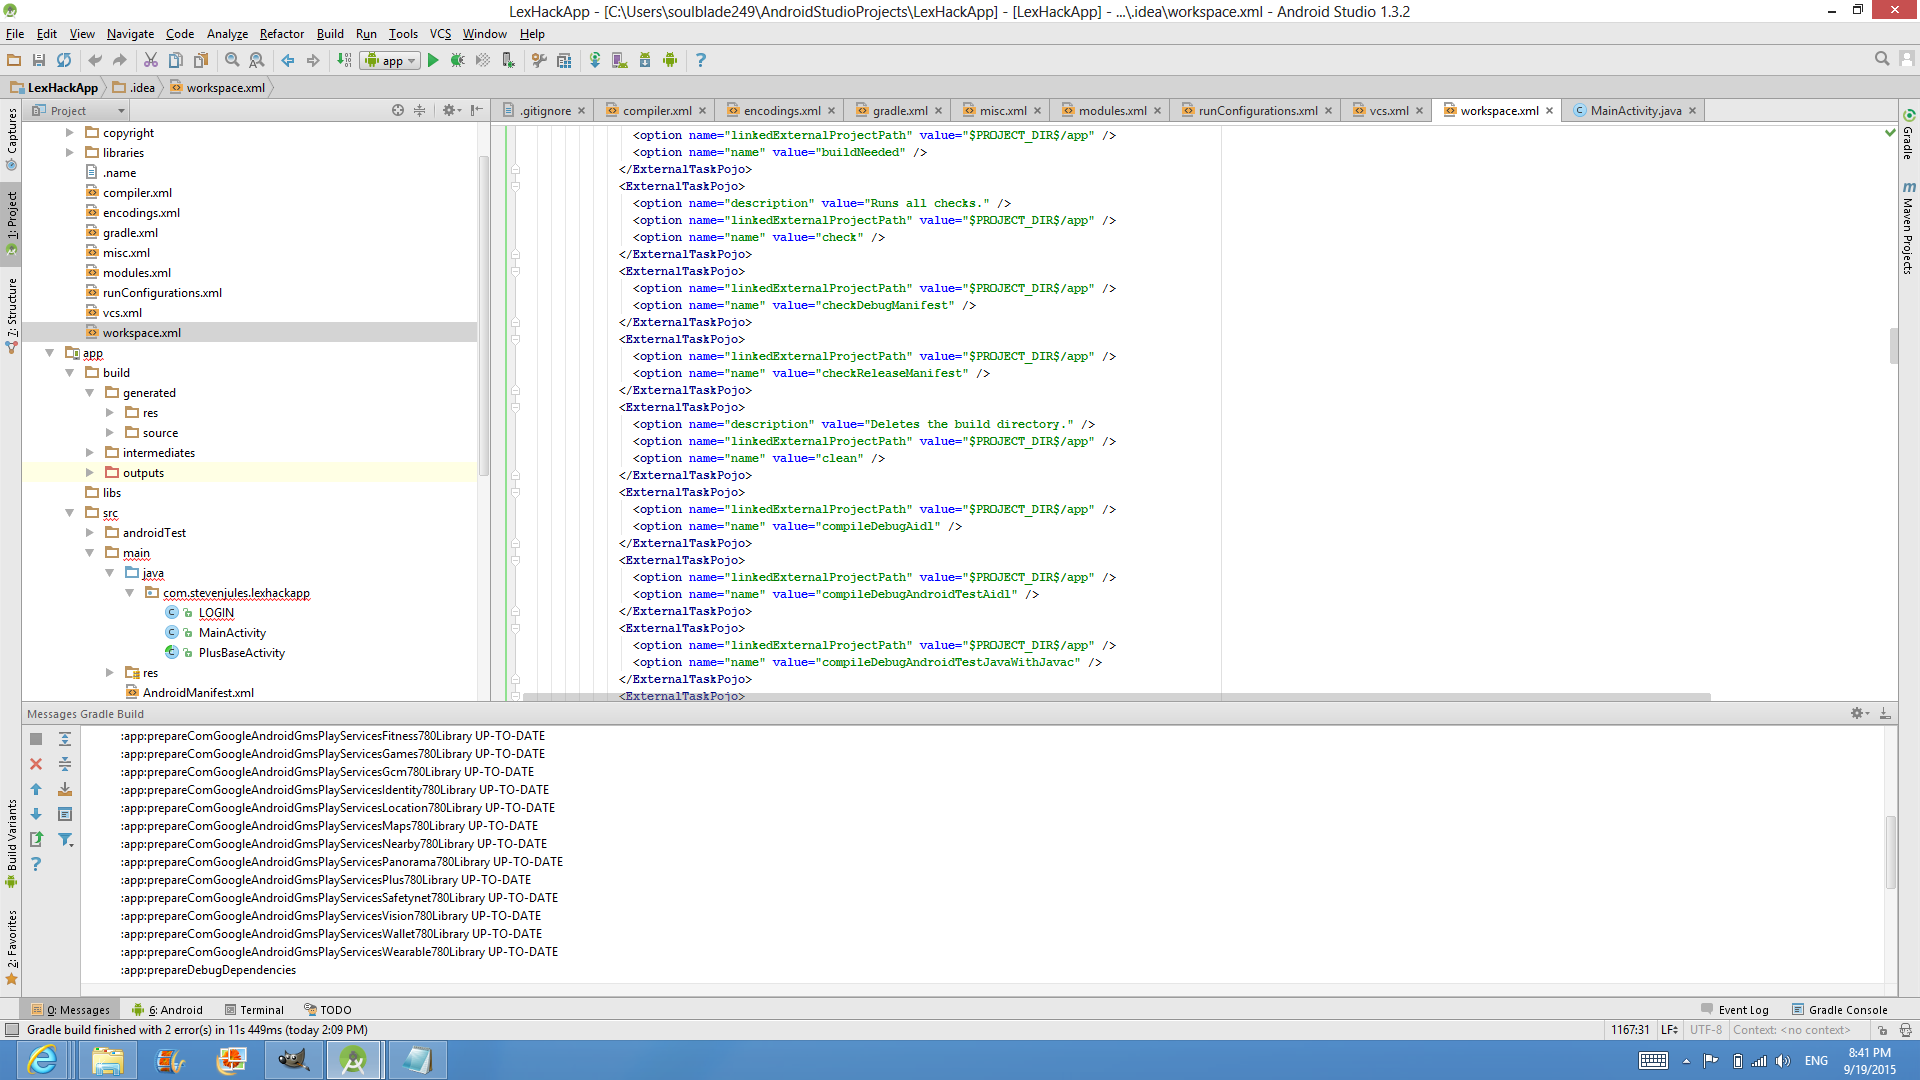
Task: Toggle tool window buttons icon in status bar
Action: 12,1030
